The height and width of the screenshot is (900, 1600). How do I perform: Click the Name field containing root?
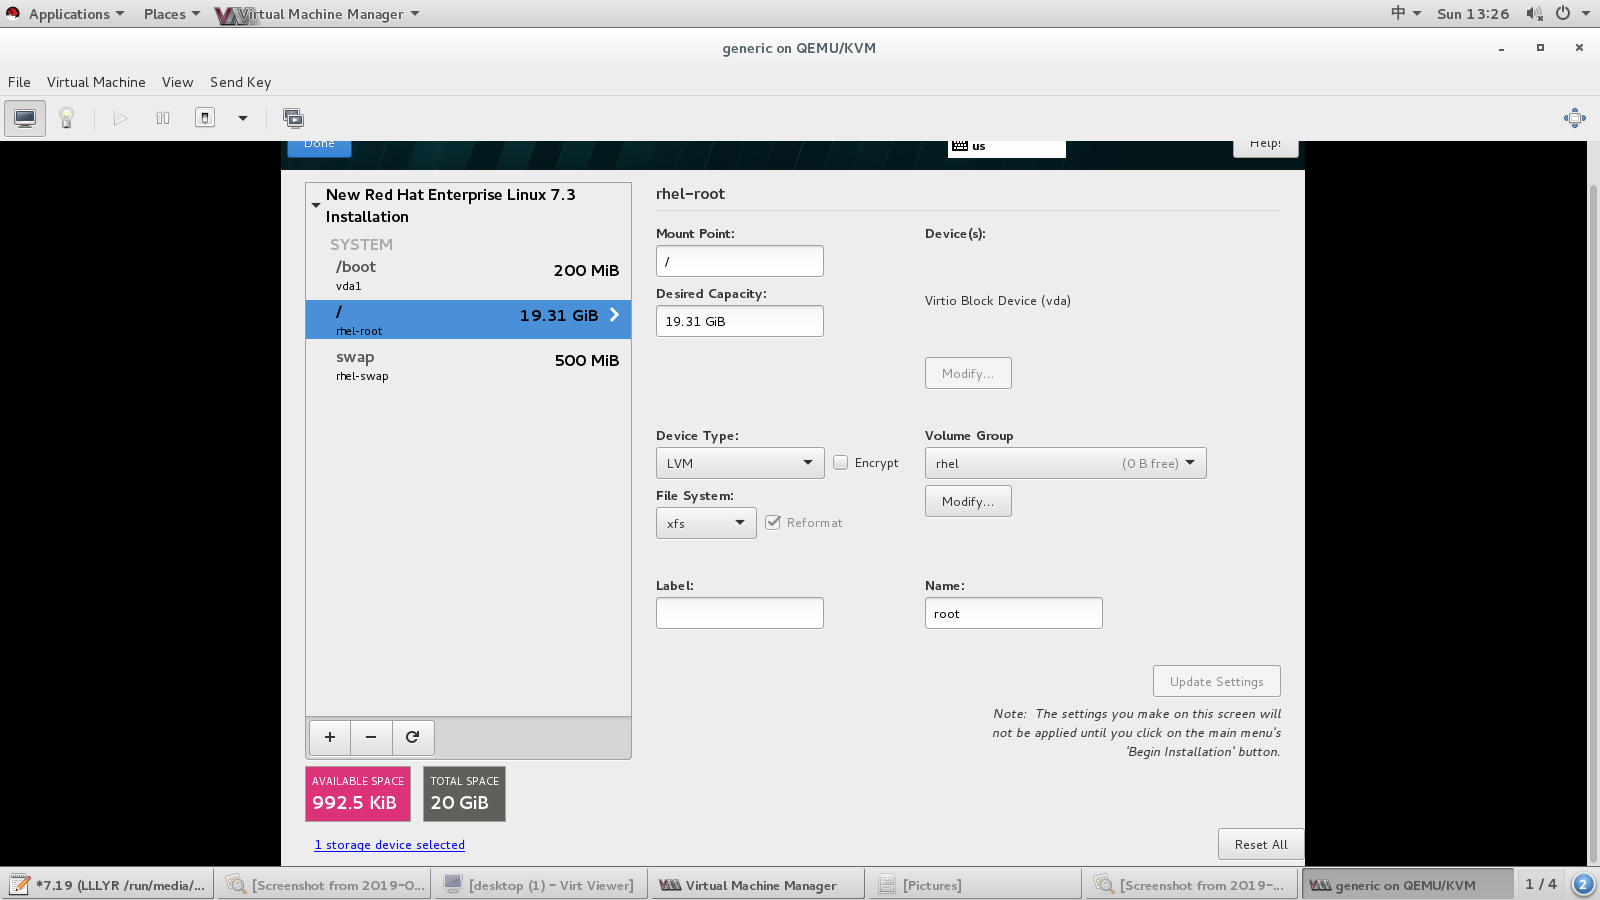pos(1014,613)
